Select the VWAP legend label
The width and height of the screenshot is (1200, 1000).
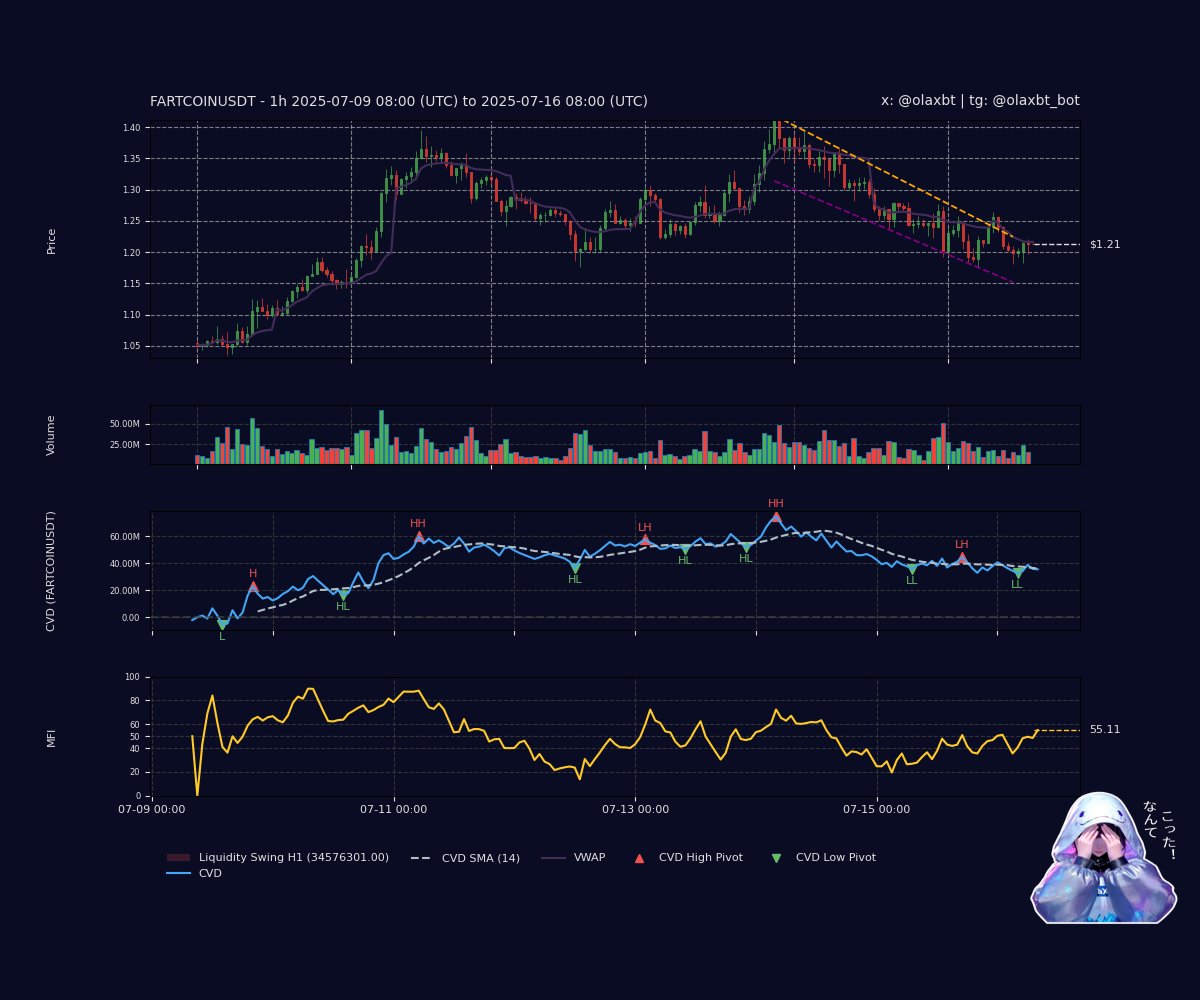589,858
